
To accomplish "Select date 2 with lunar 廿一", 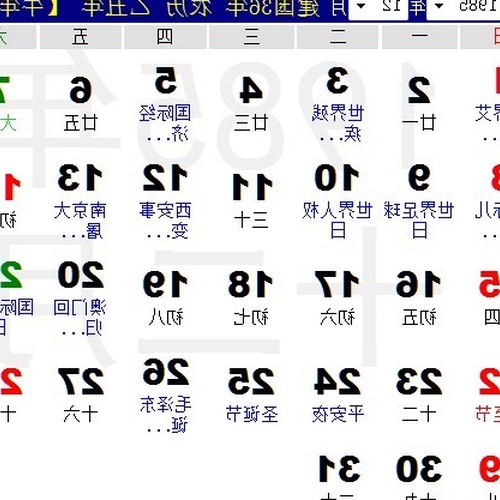I will pos(419,90).
